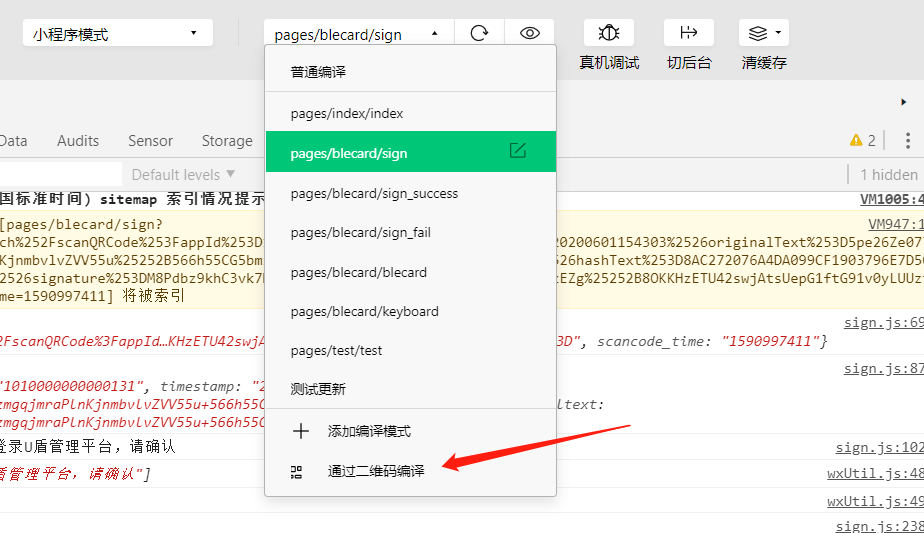924x533 pixels.
Task: Click the console filter input field
Action: [61, 175]
